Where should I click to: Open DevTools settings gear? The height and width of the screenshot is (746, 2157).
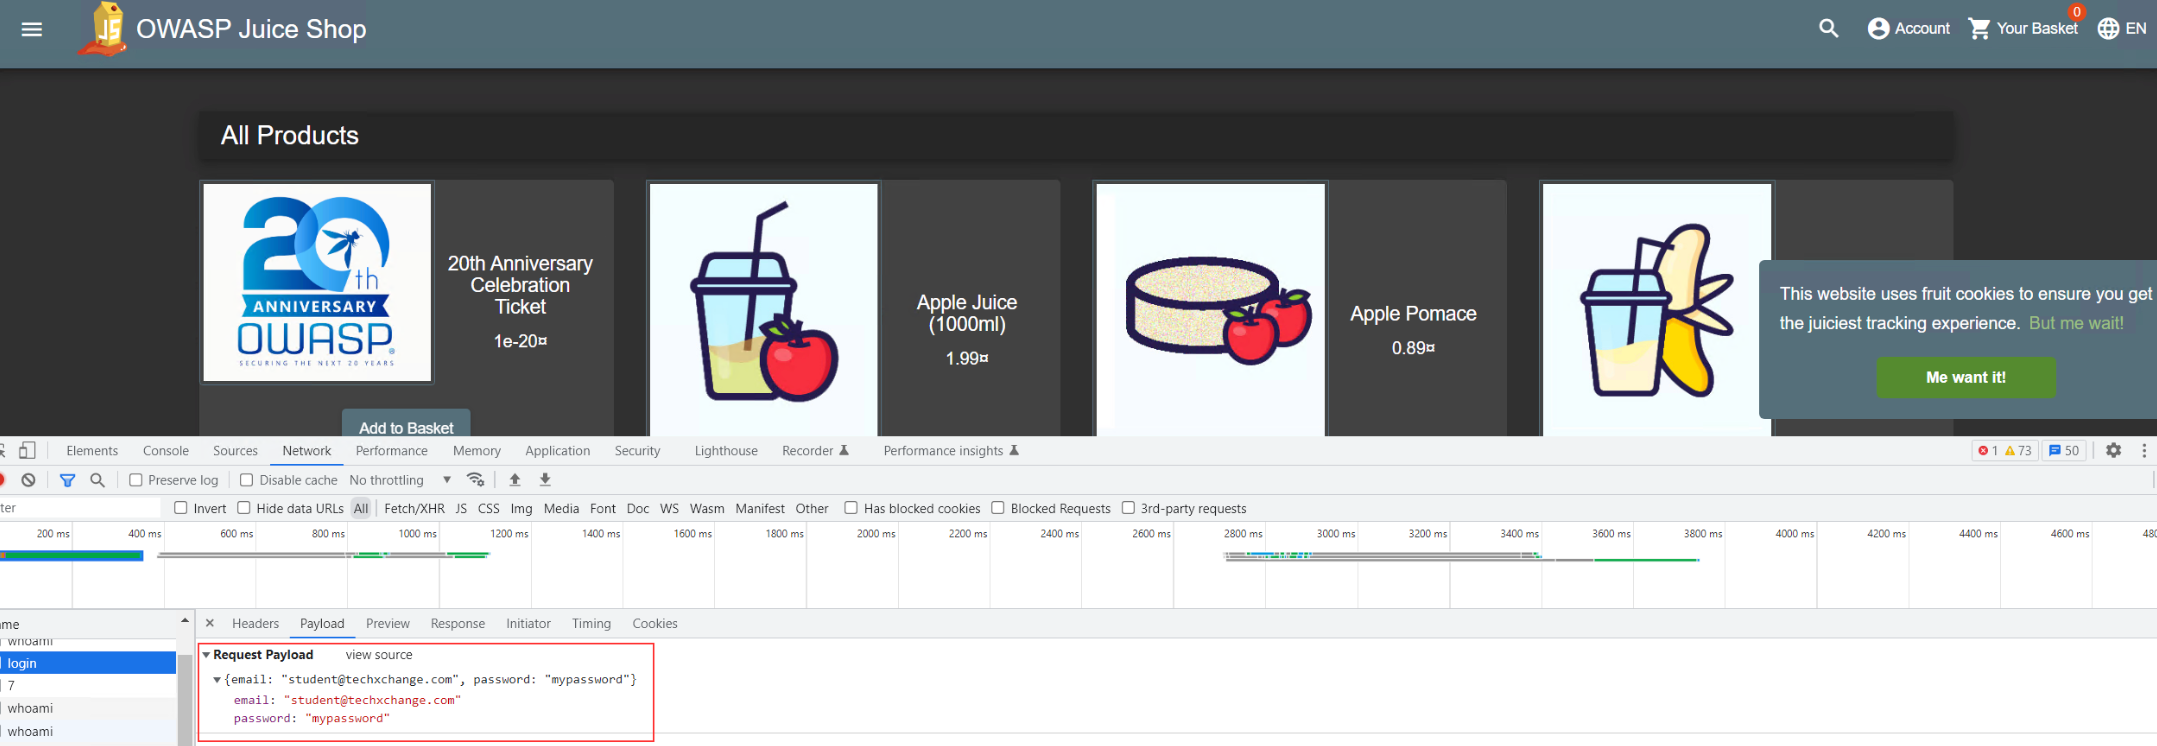point(2113,450)
